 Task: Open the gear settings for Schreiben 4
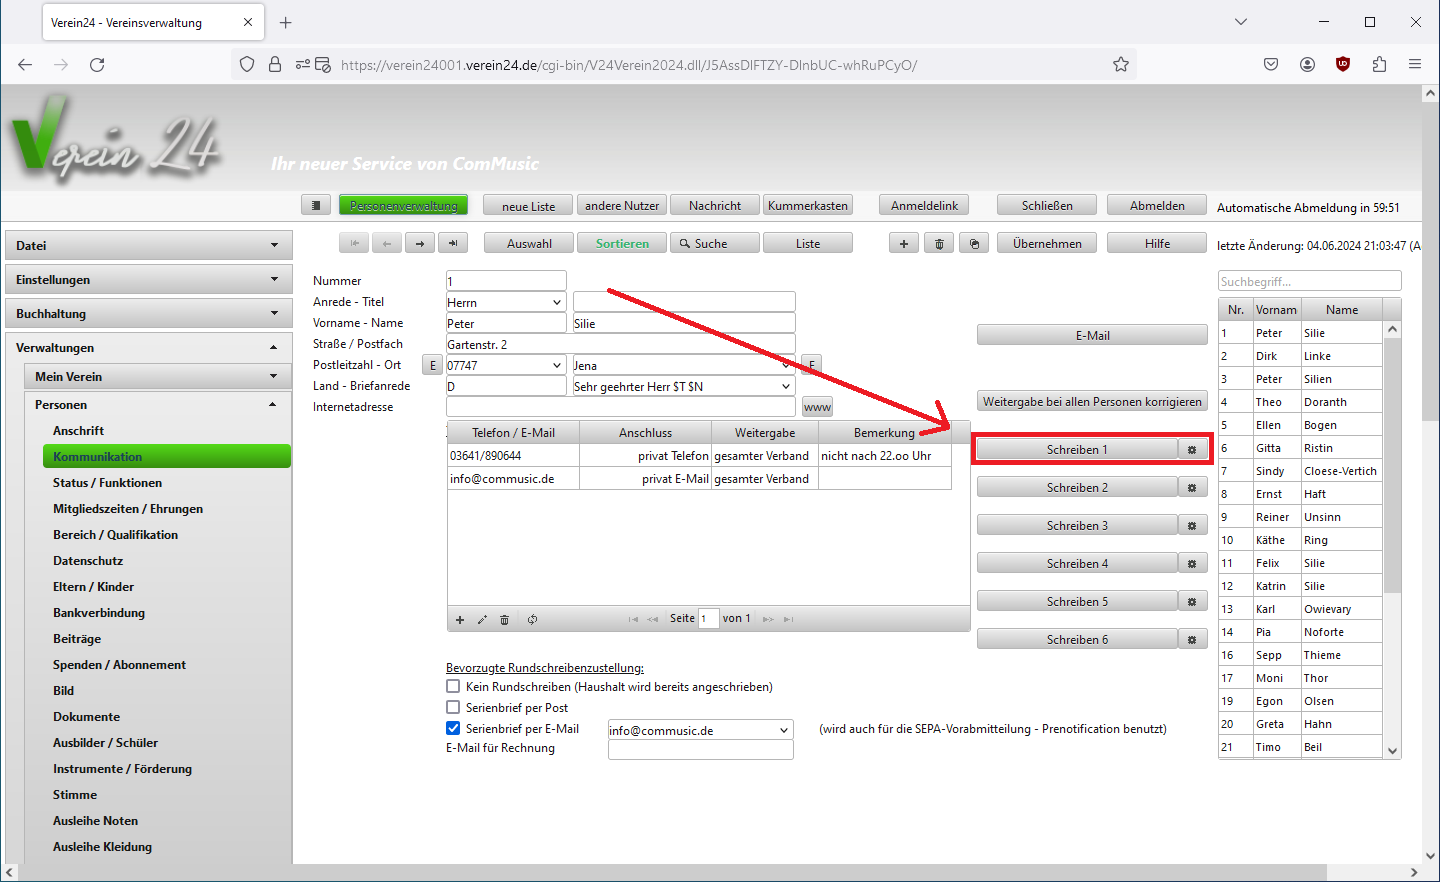(x=1192, y=564)
